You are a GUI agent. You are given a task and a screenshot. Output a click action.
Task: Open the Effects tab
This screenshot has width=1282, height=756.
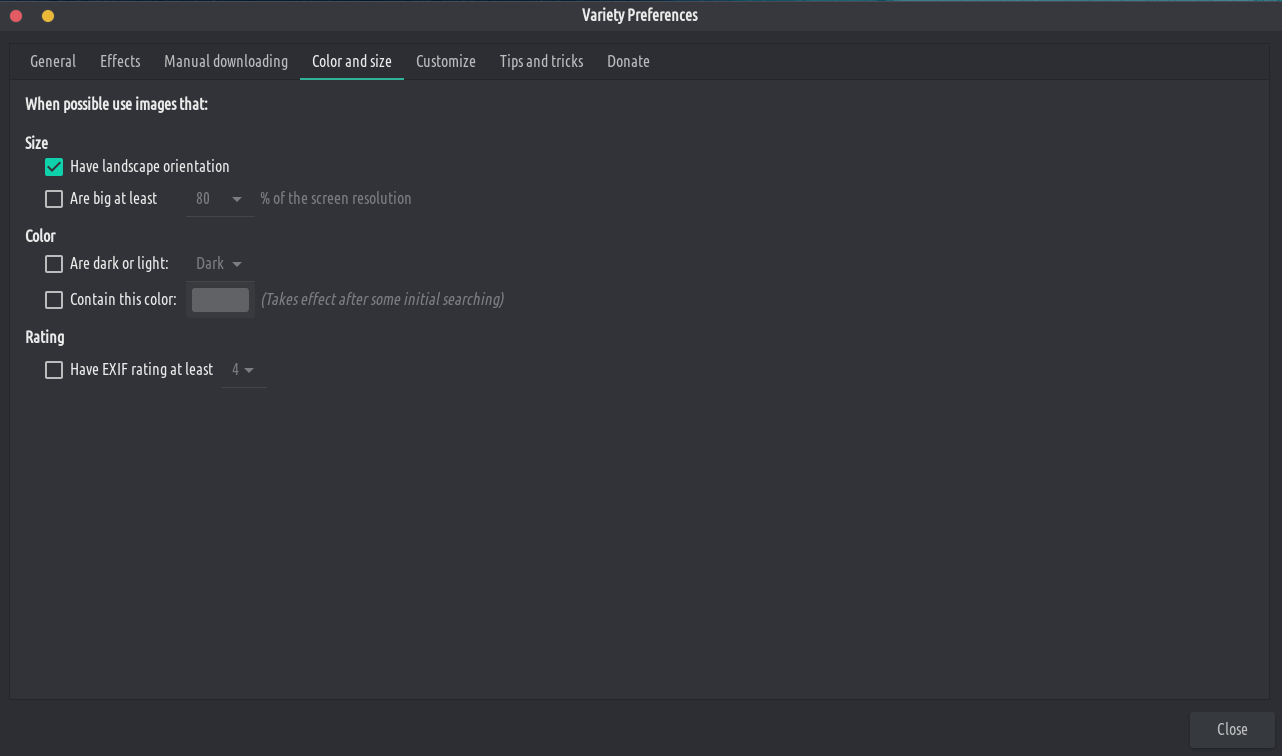120,61
